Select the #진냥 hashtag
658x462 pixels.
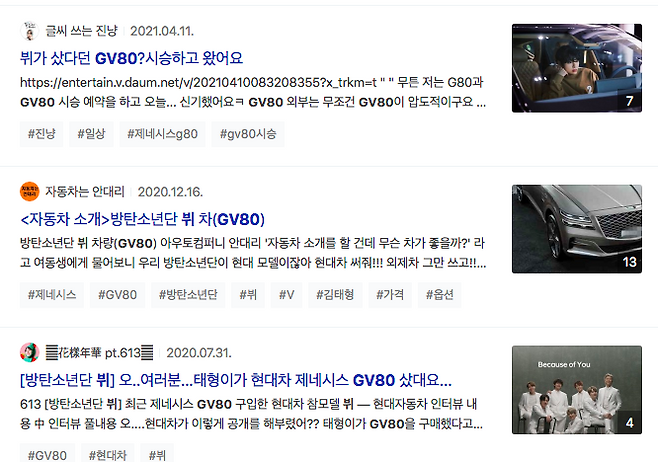point(42,134)
